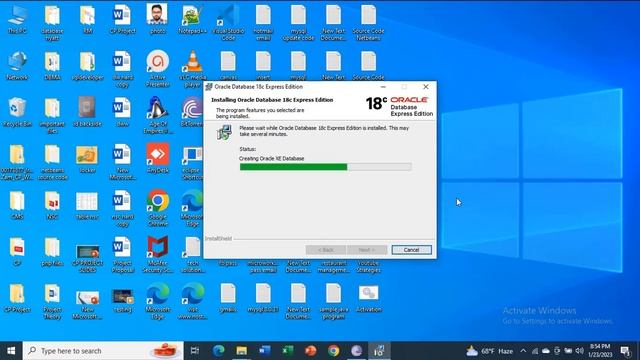640x360 pixels.
Task: Open the notification center icon
Action: (625, 351)
